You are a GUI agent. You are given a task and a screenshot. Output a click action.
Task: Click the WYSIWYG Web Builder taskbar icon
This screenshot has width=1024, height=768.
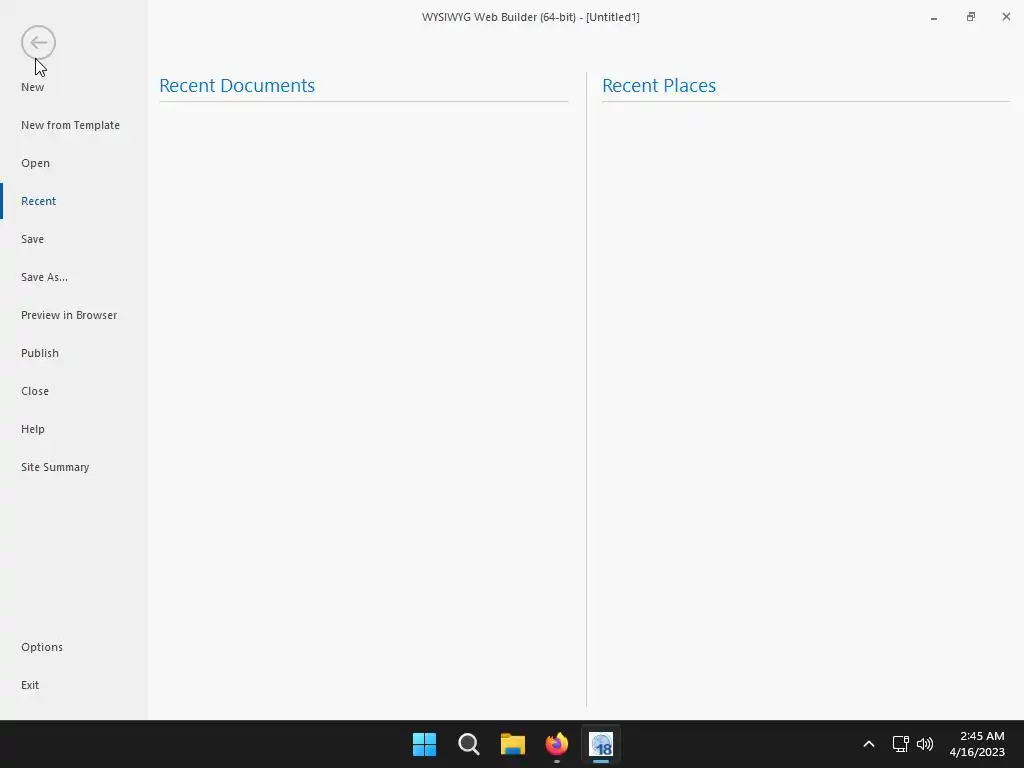[601, 744]
